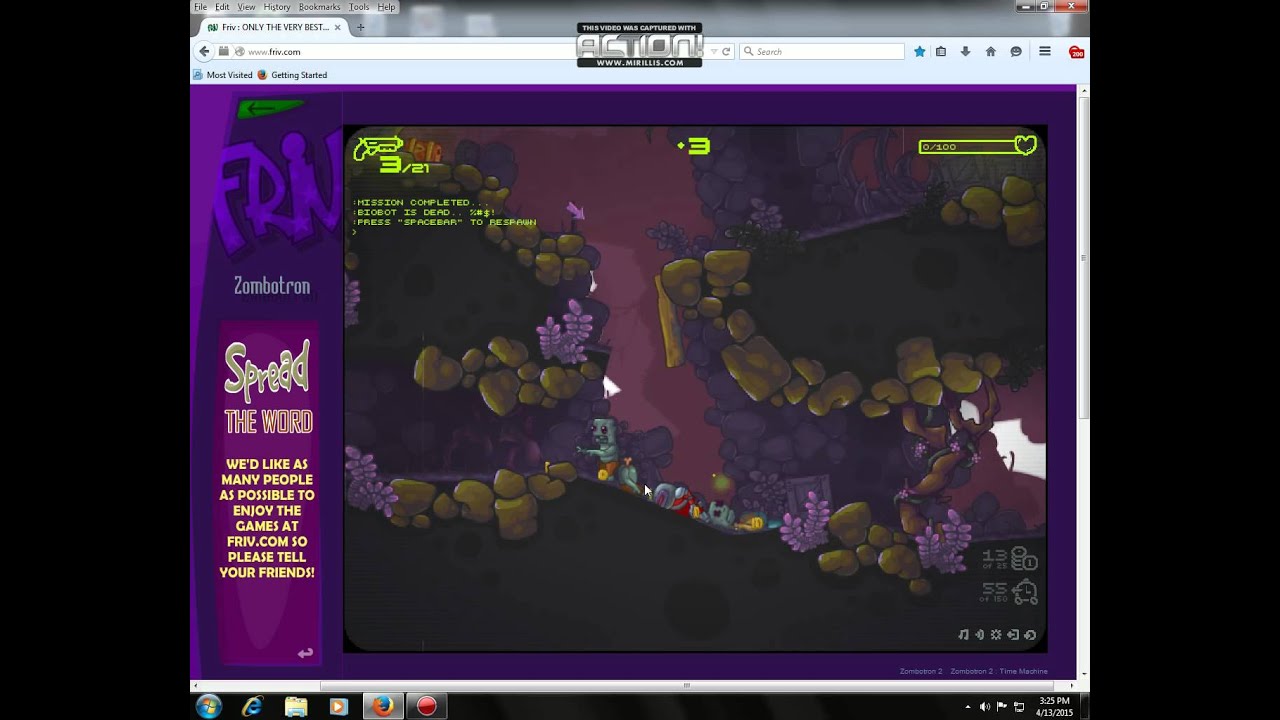Launch Internet Explorer from taskbar
Viewport: 1280px width, 720px height.
[x=253, y=706]
